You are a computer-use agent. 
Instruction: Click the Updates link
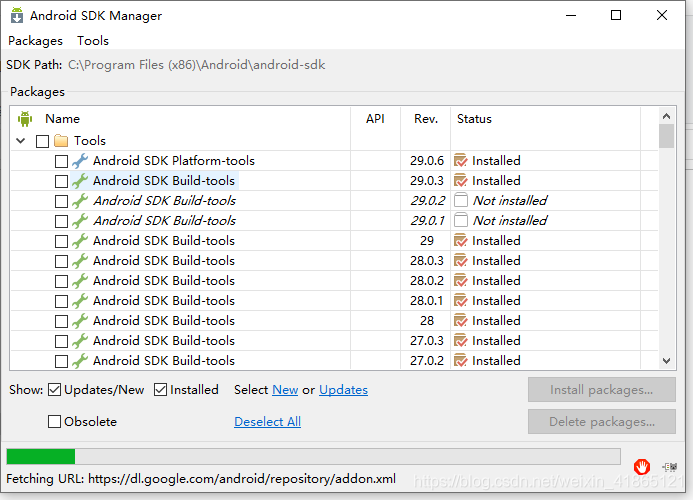(343, 390)
